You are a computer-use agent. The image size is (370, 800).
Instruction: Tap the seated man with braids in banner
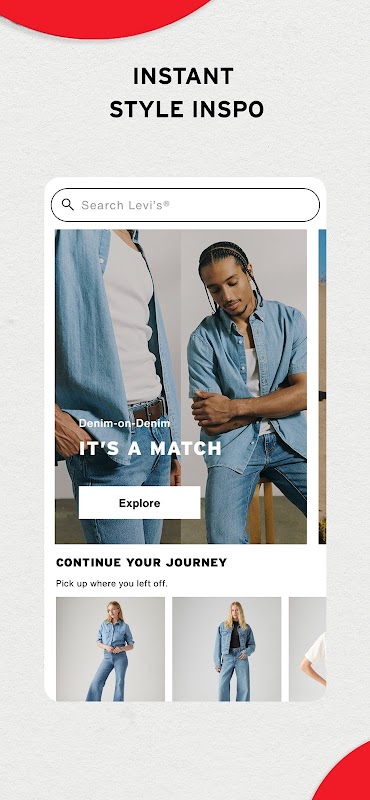245,367
